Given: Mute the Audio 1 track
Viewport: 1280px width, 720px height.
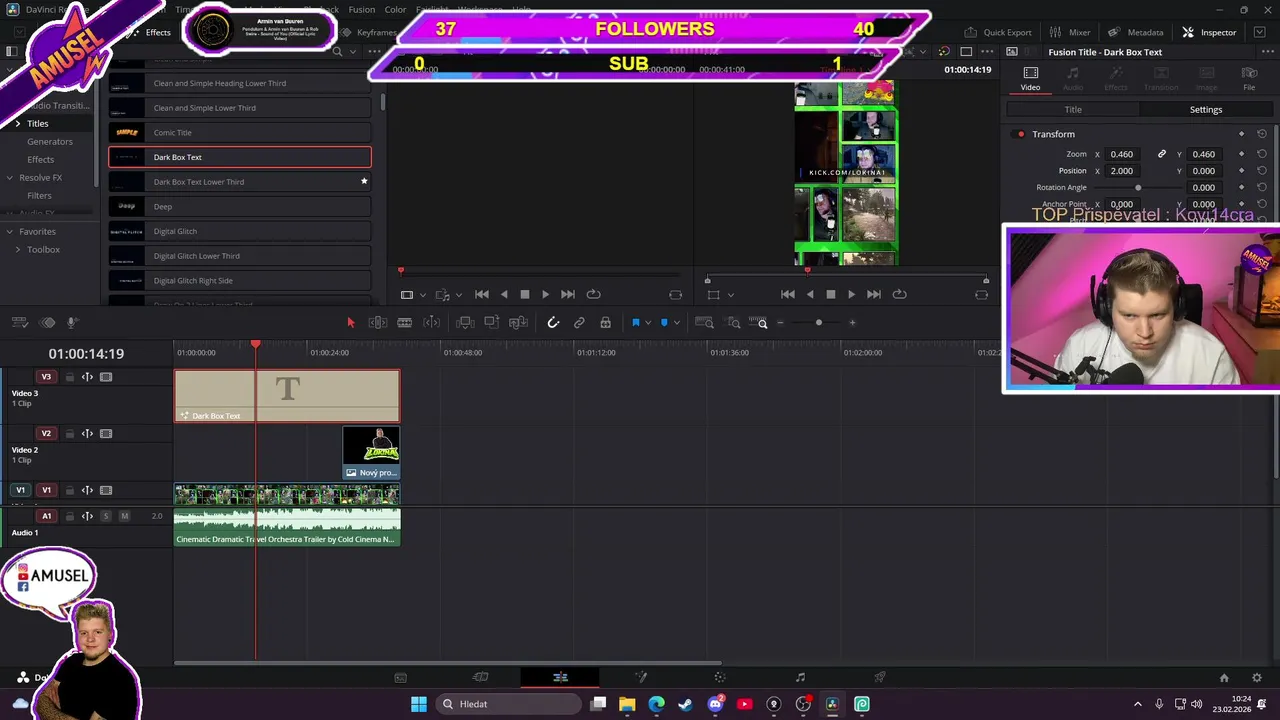Looking at the screenshot, I should 124,516.
